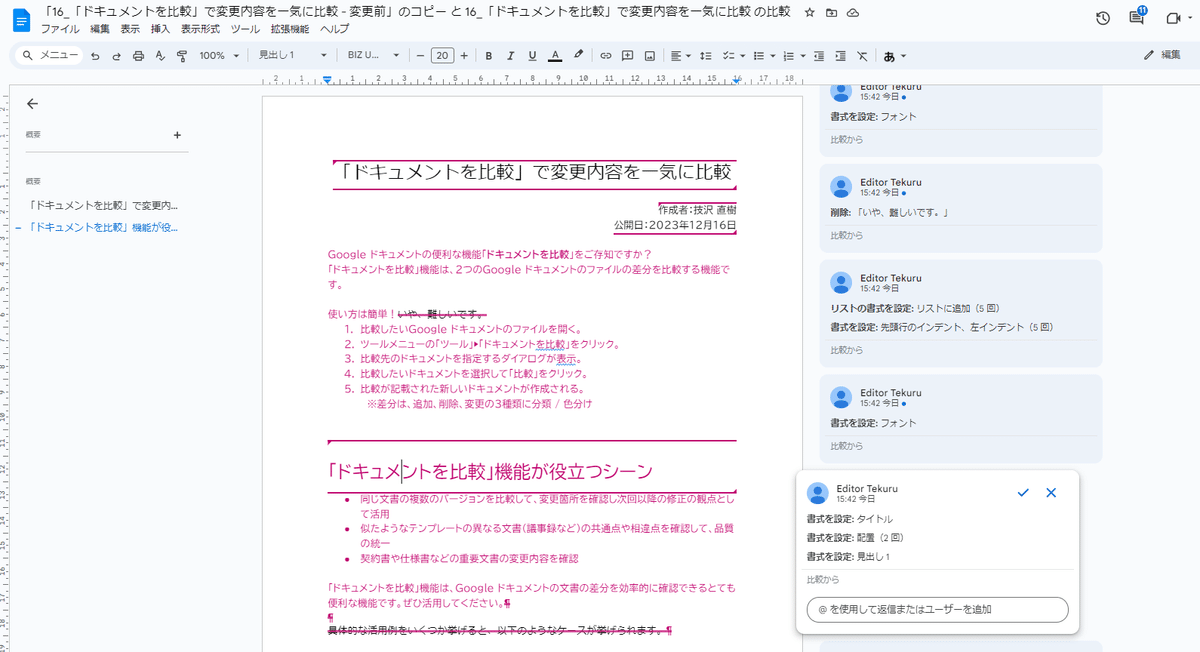Decrease font size with minus button
This screenshot has width=1200, height=652.
tap(421, 56)
